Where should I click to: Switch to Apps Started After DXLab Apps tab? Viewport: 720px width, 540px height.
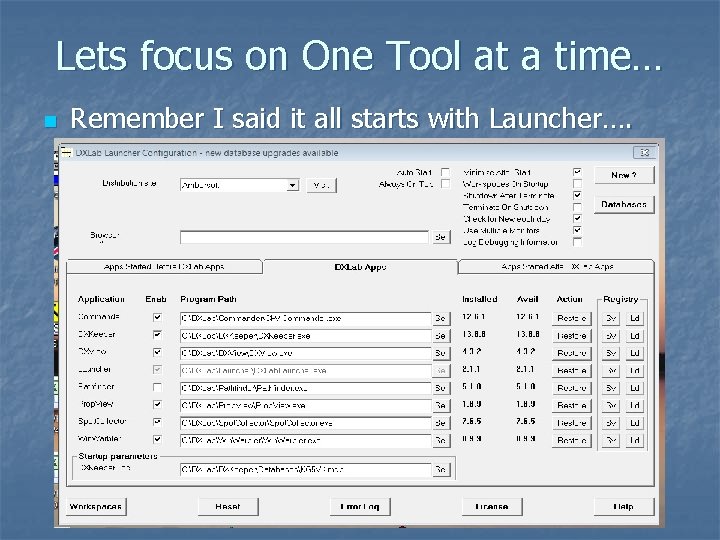(557, 267)
